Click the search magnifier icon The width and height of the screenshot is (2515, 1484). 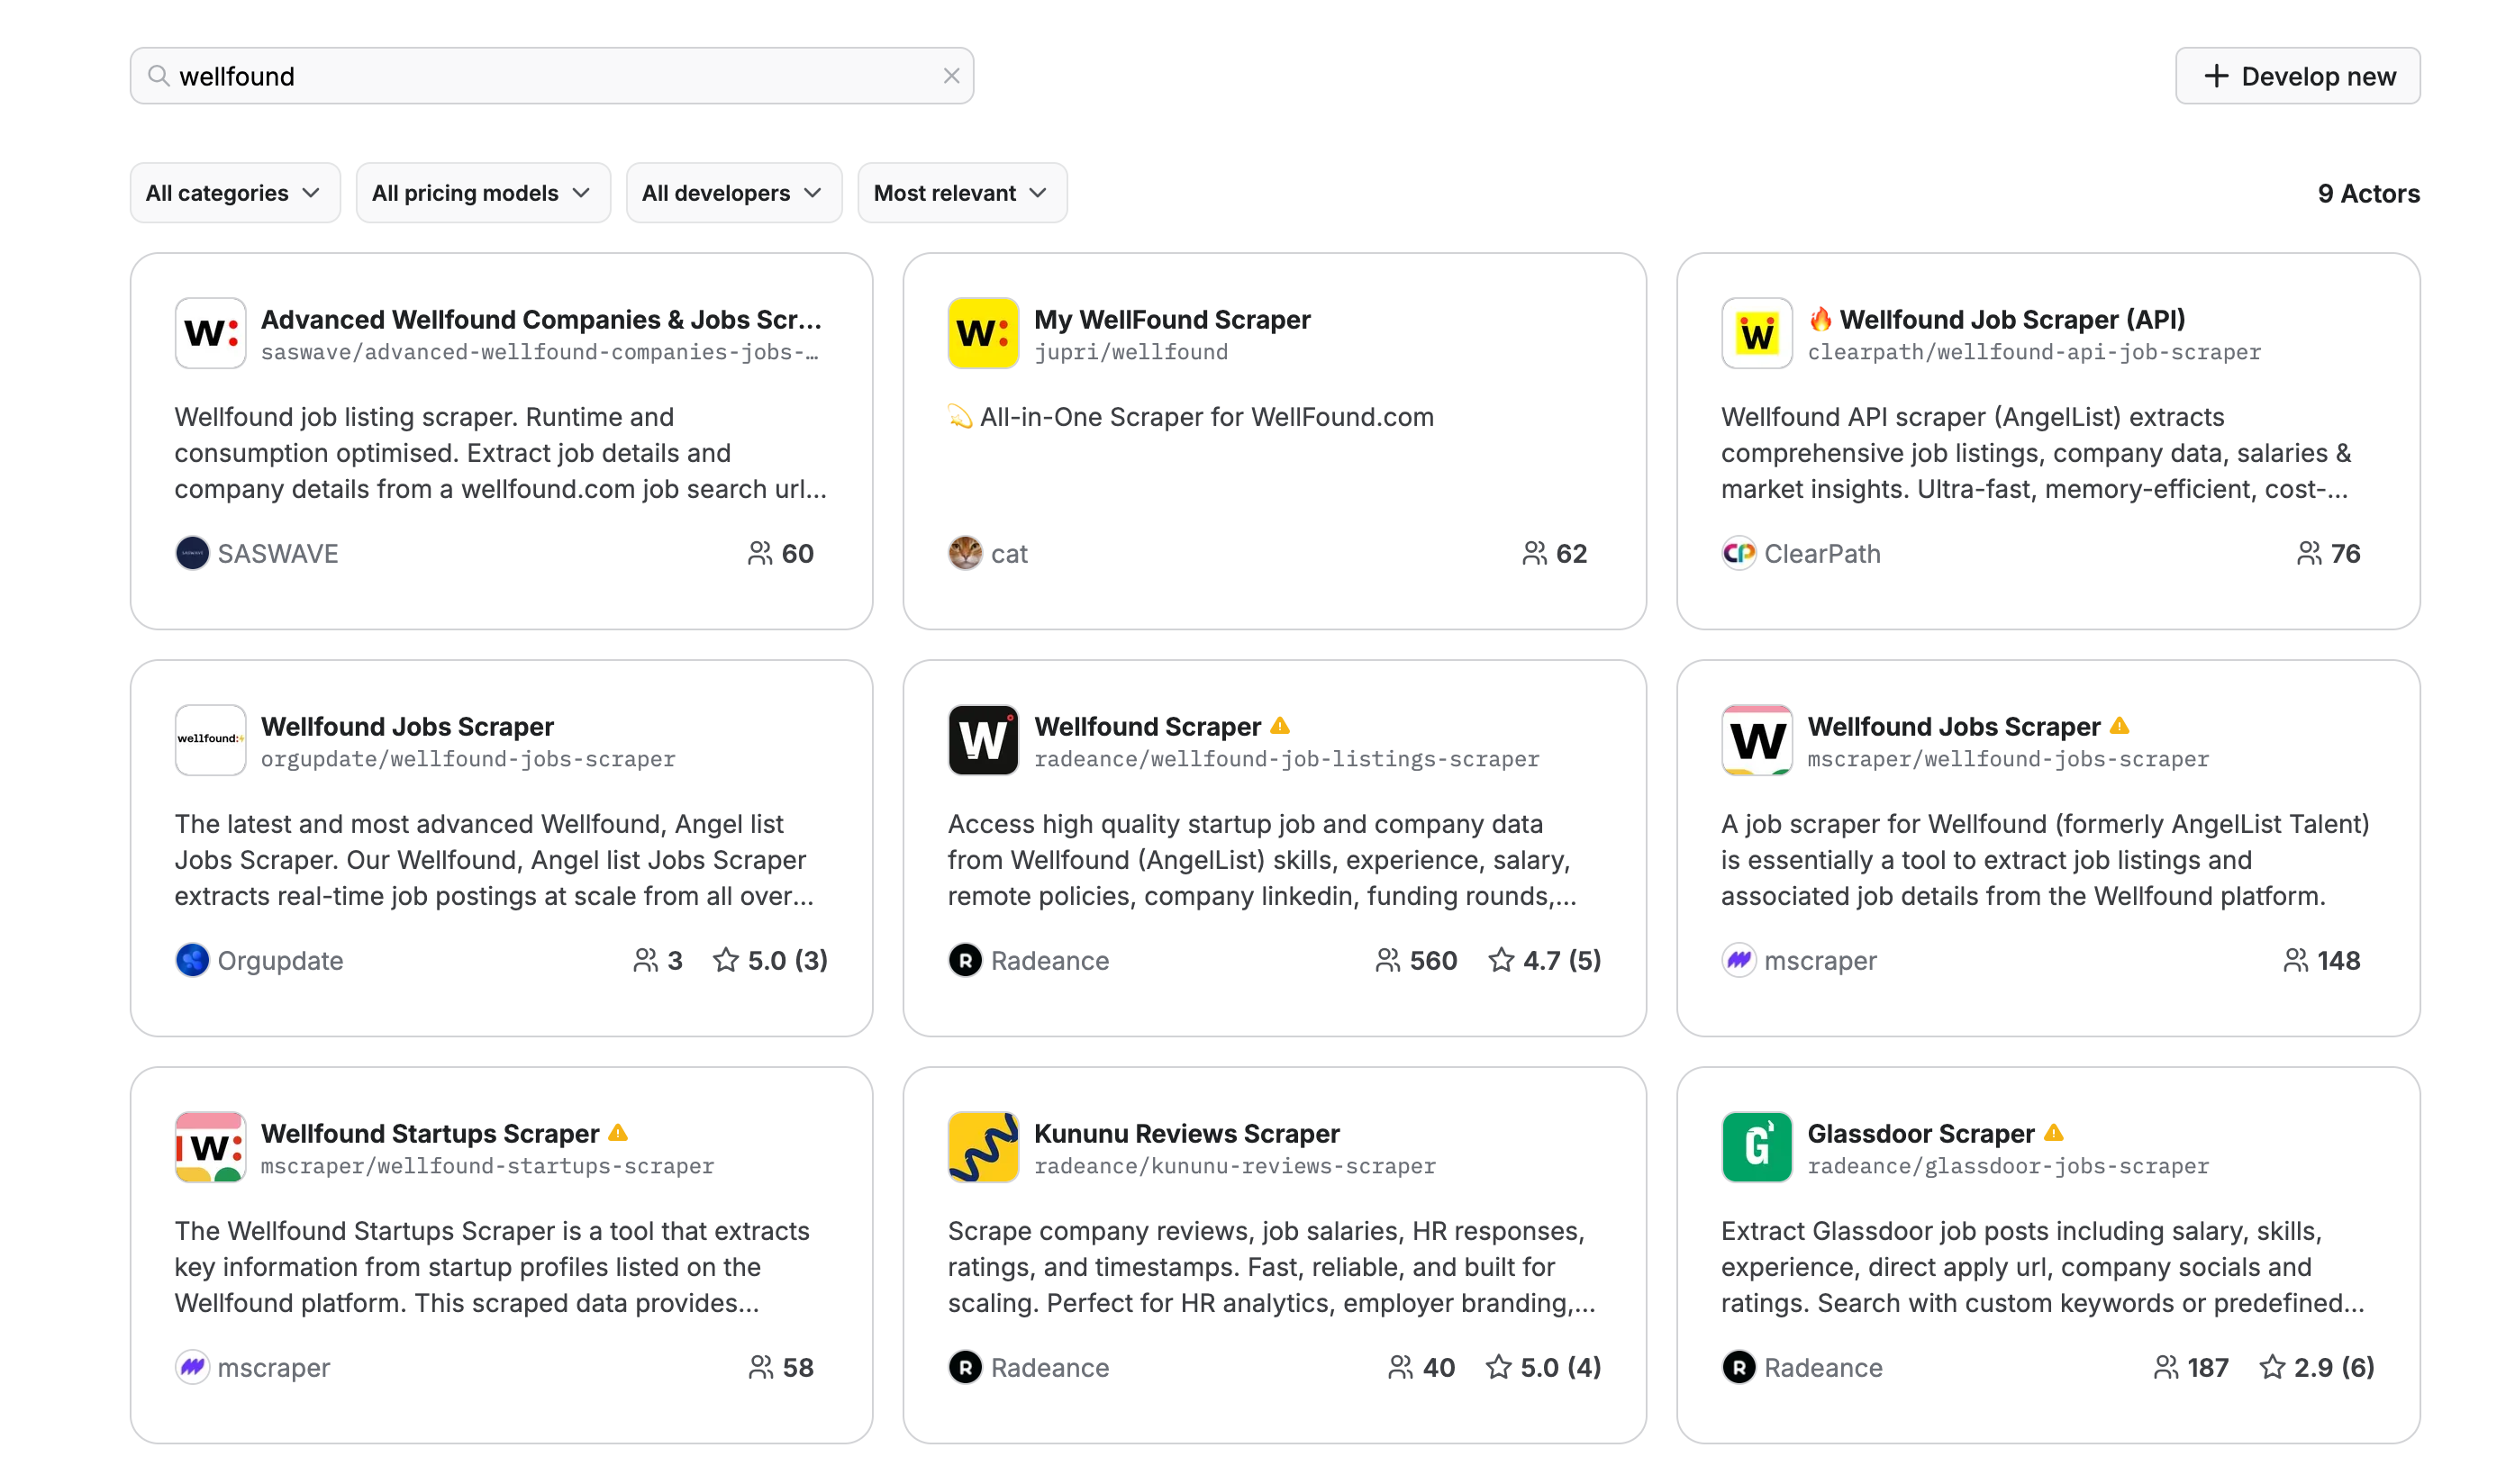click(x=158, y=76)
